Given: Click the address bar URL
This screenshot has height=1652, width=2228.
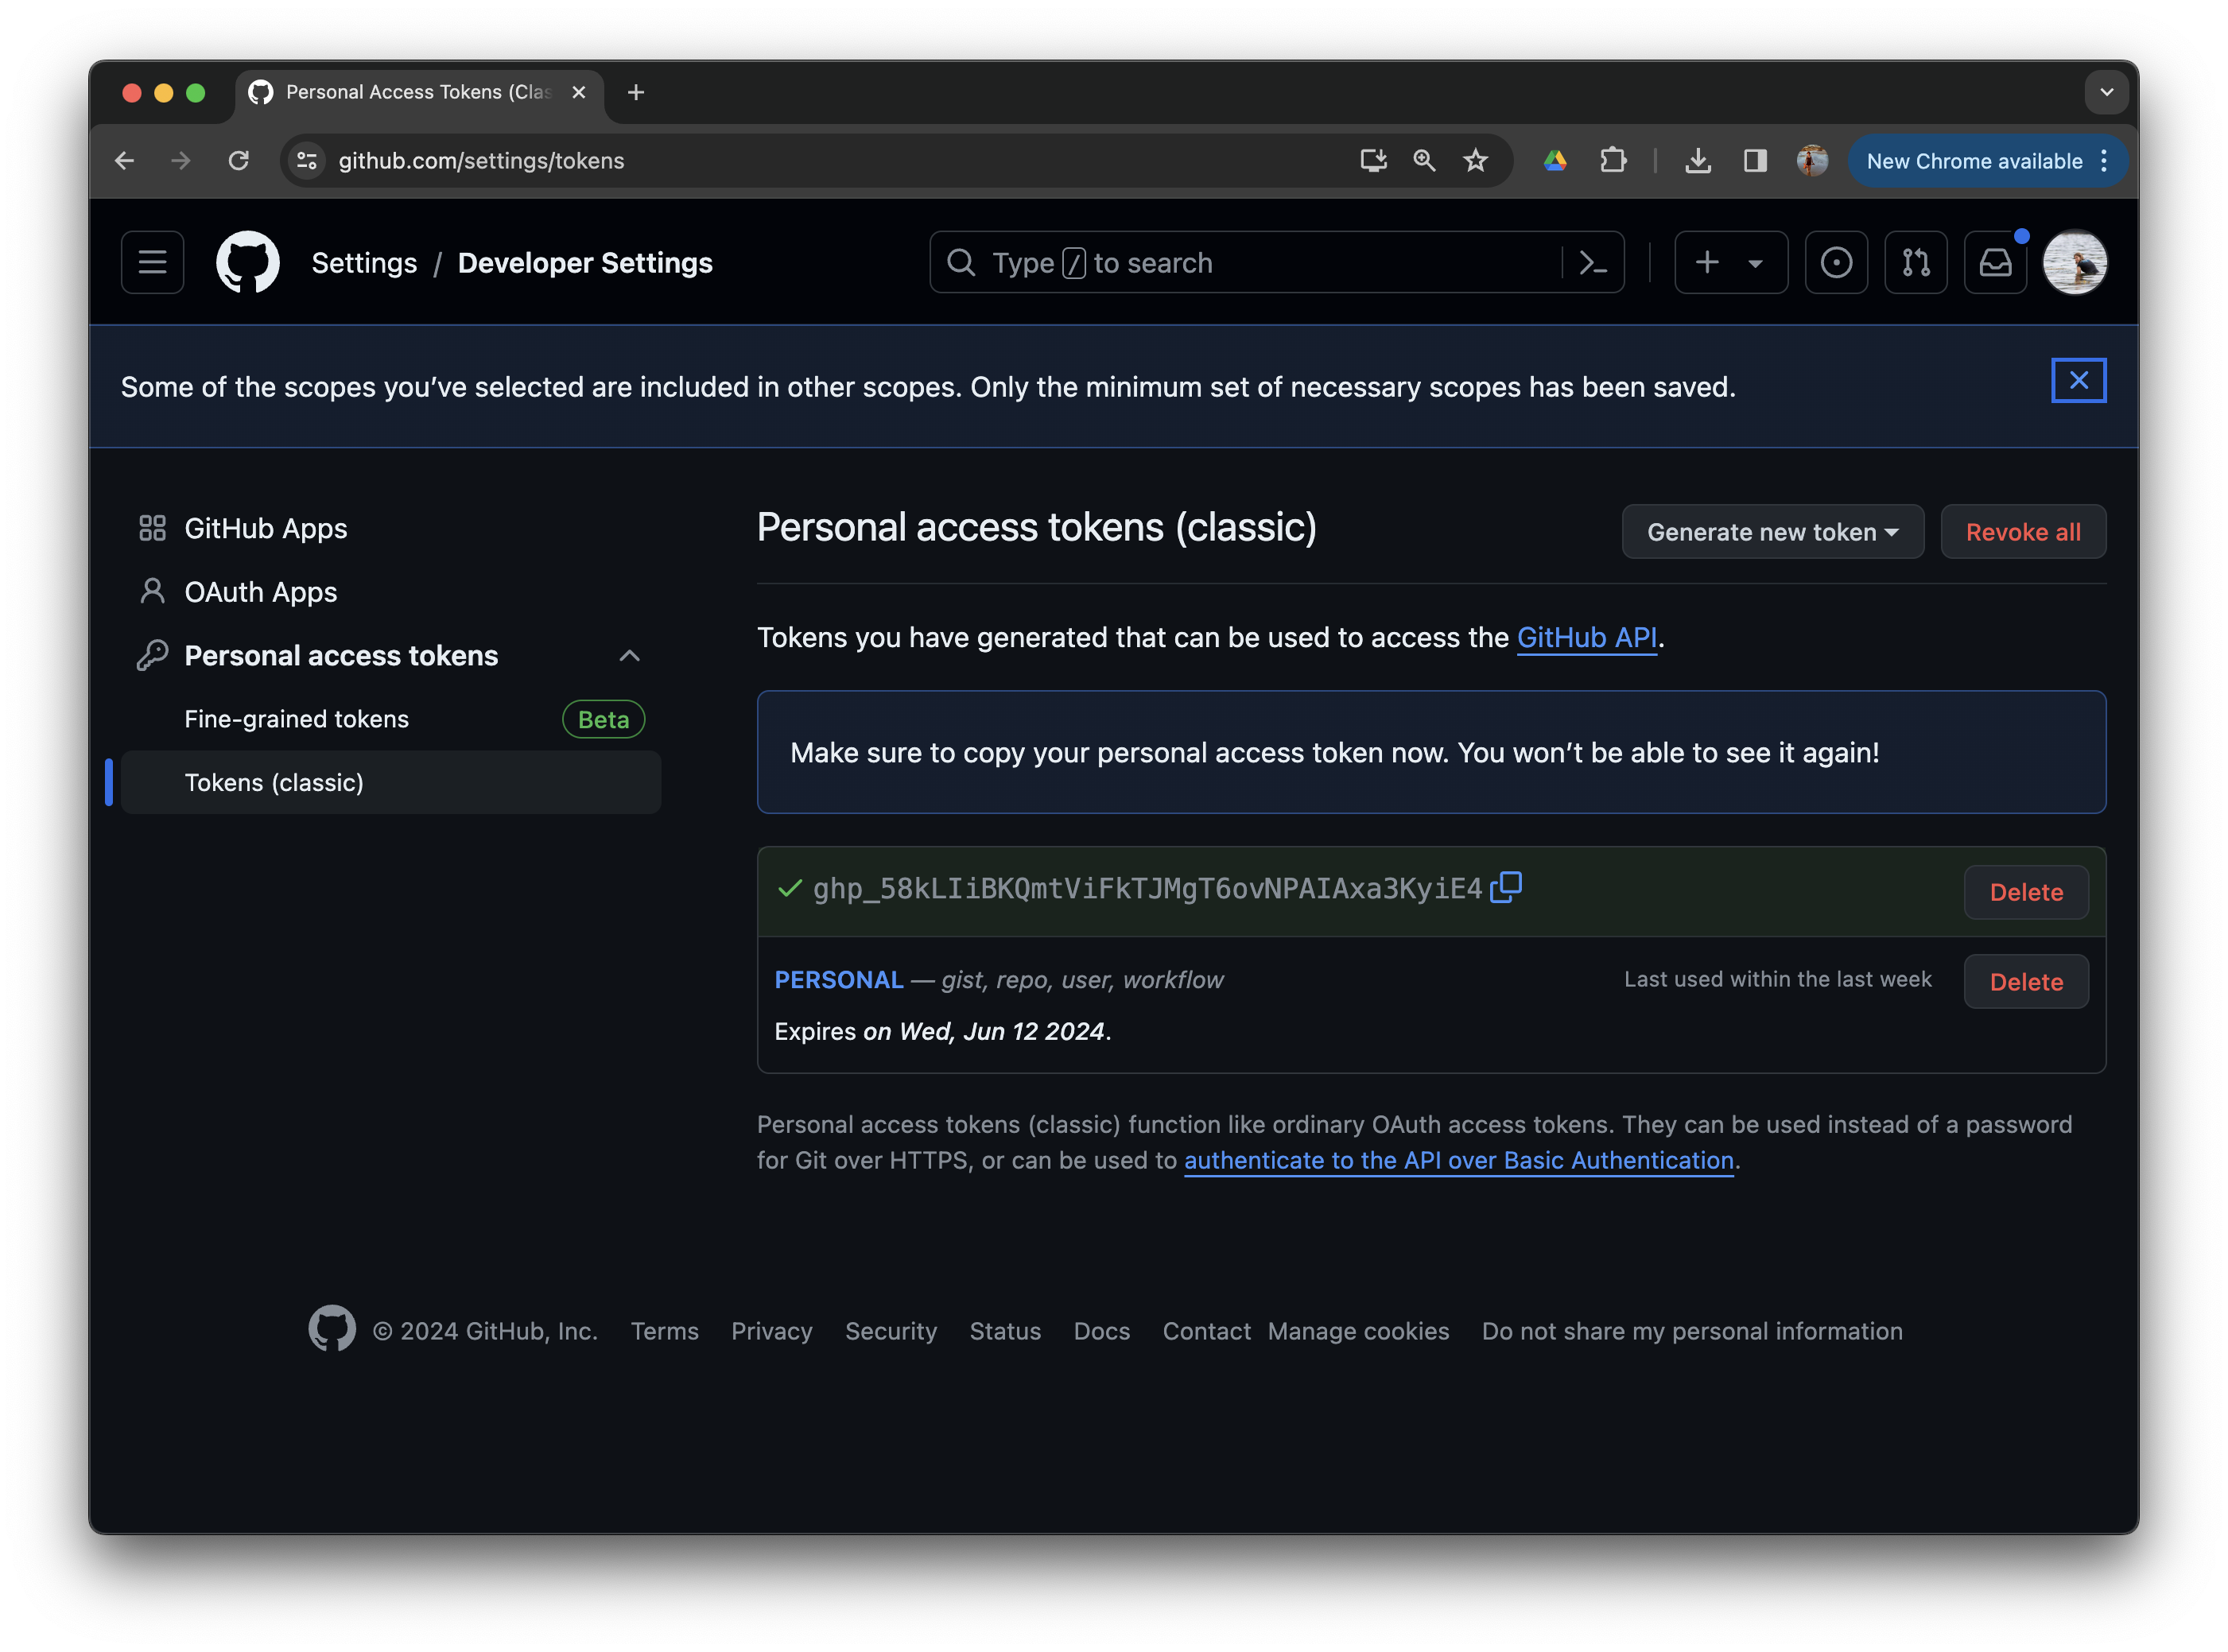Looking at the screenshot, I should (481, 161).
